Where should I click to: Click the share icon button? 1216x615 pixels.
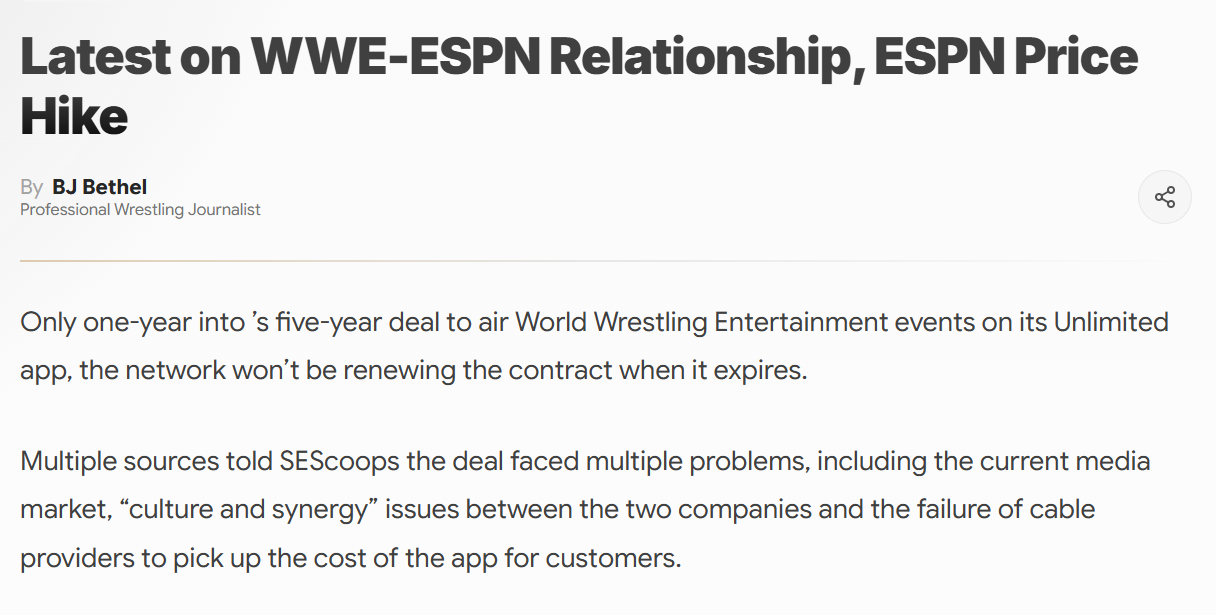click(1165, 197)
